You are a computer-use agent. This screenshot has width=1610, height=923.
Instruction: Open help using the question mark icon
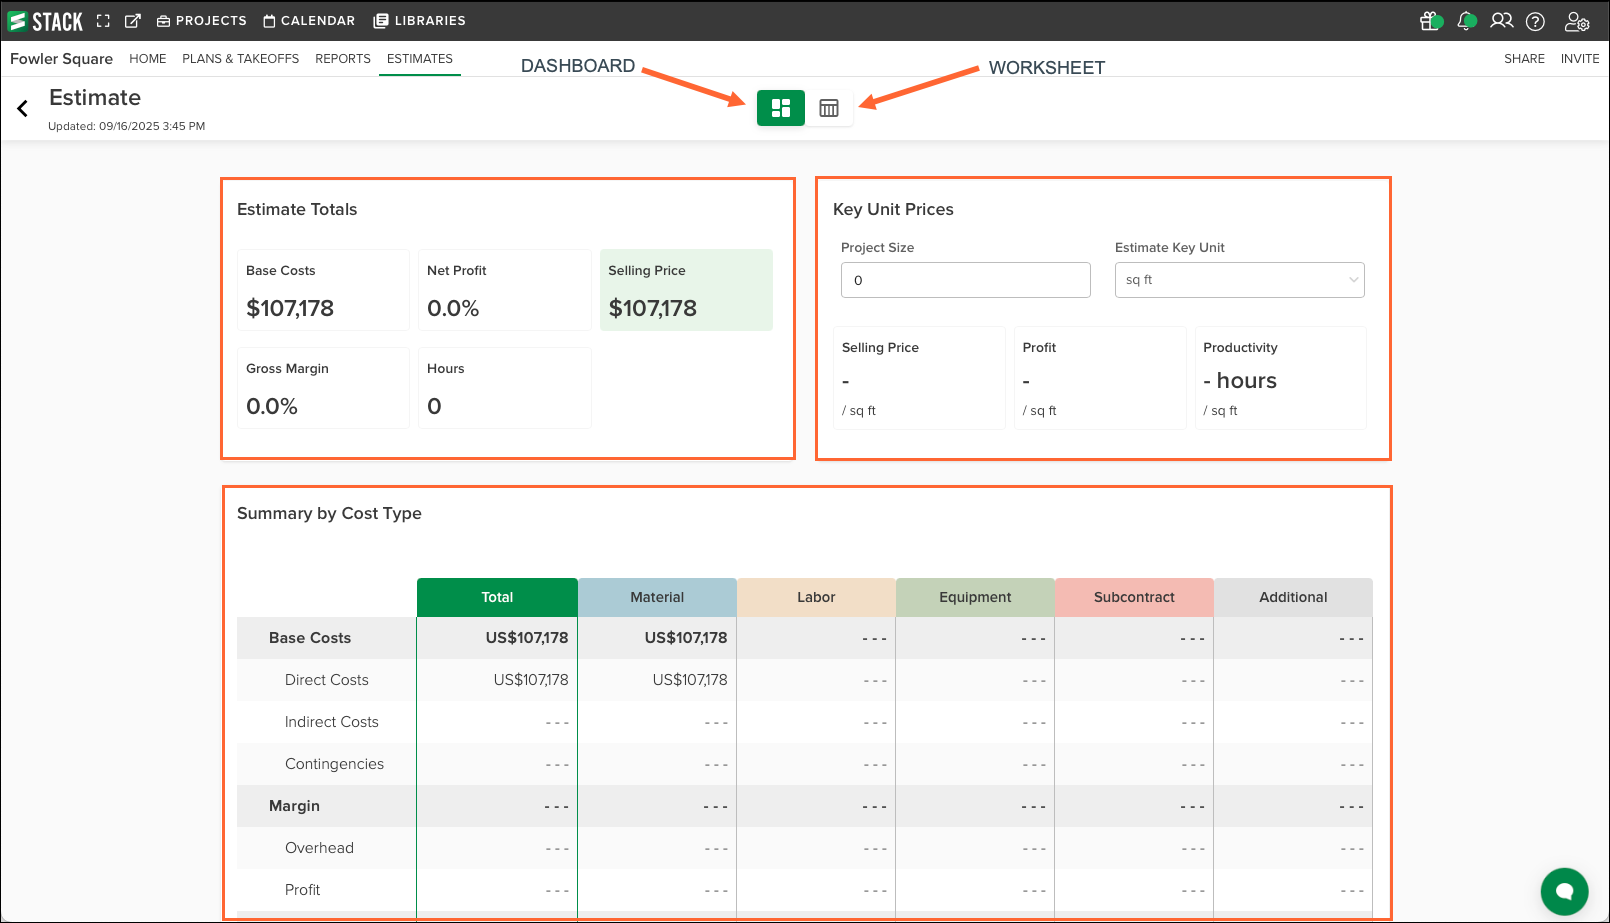[x=1535, y=20]
